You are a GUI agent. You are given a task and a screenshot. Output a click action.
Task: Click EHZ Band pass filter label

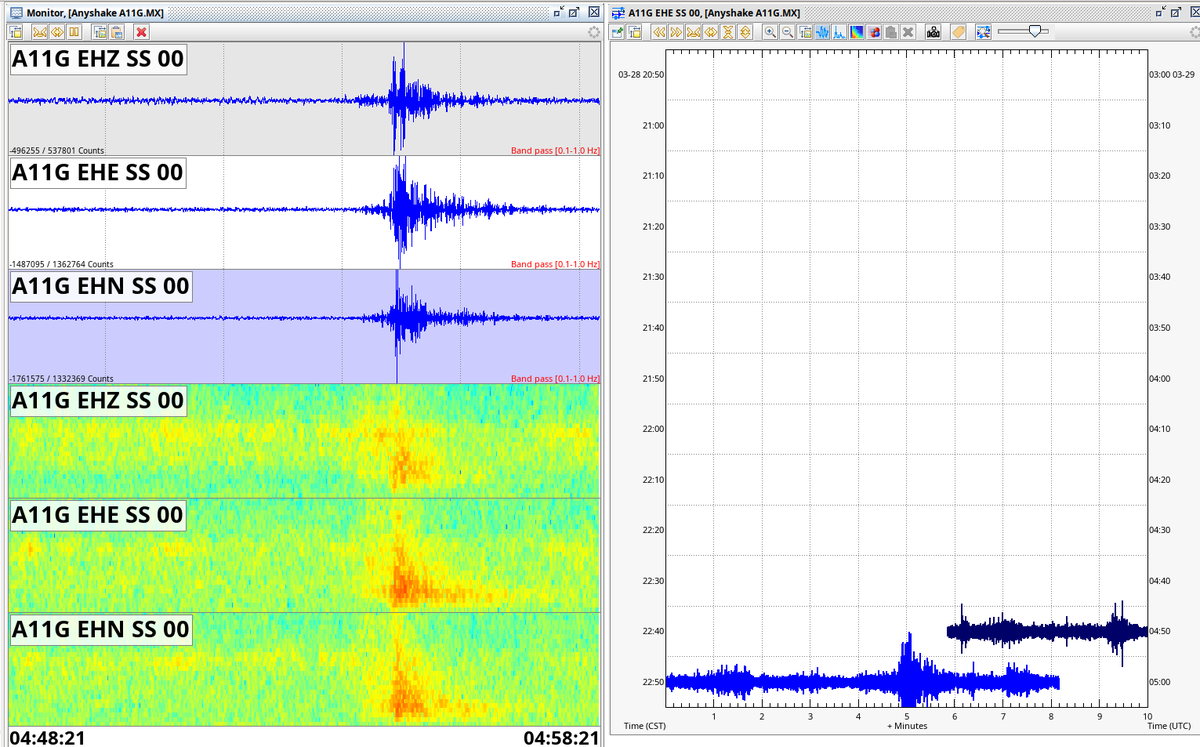[x=555, y=150]
